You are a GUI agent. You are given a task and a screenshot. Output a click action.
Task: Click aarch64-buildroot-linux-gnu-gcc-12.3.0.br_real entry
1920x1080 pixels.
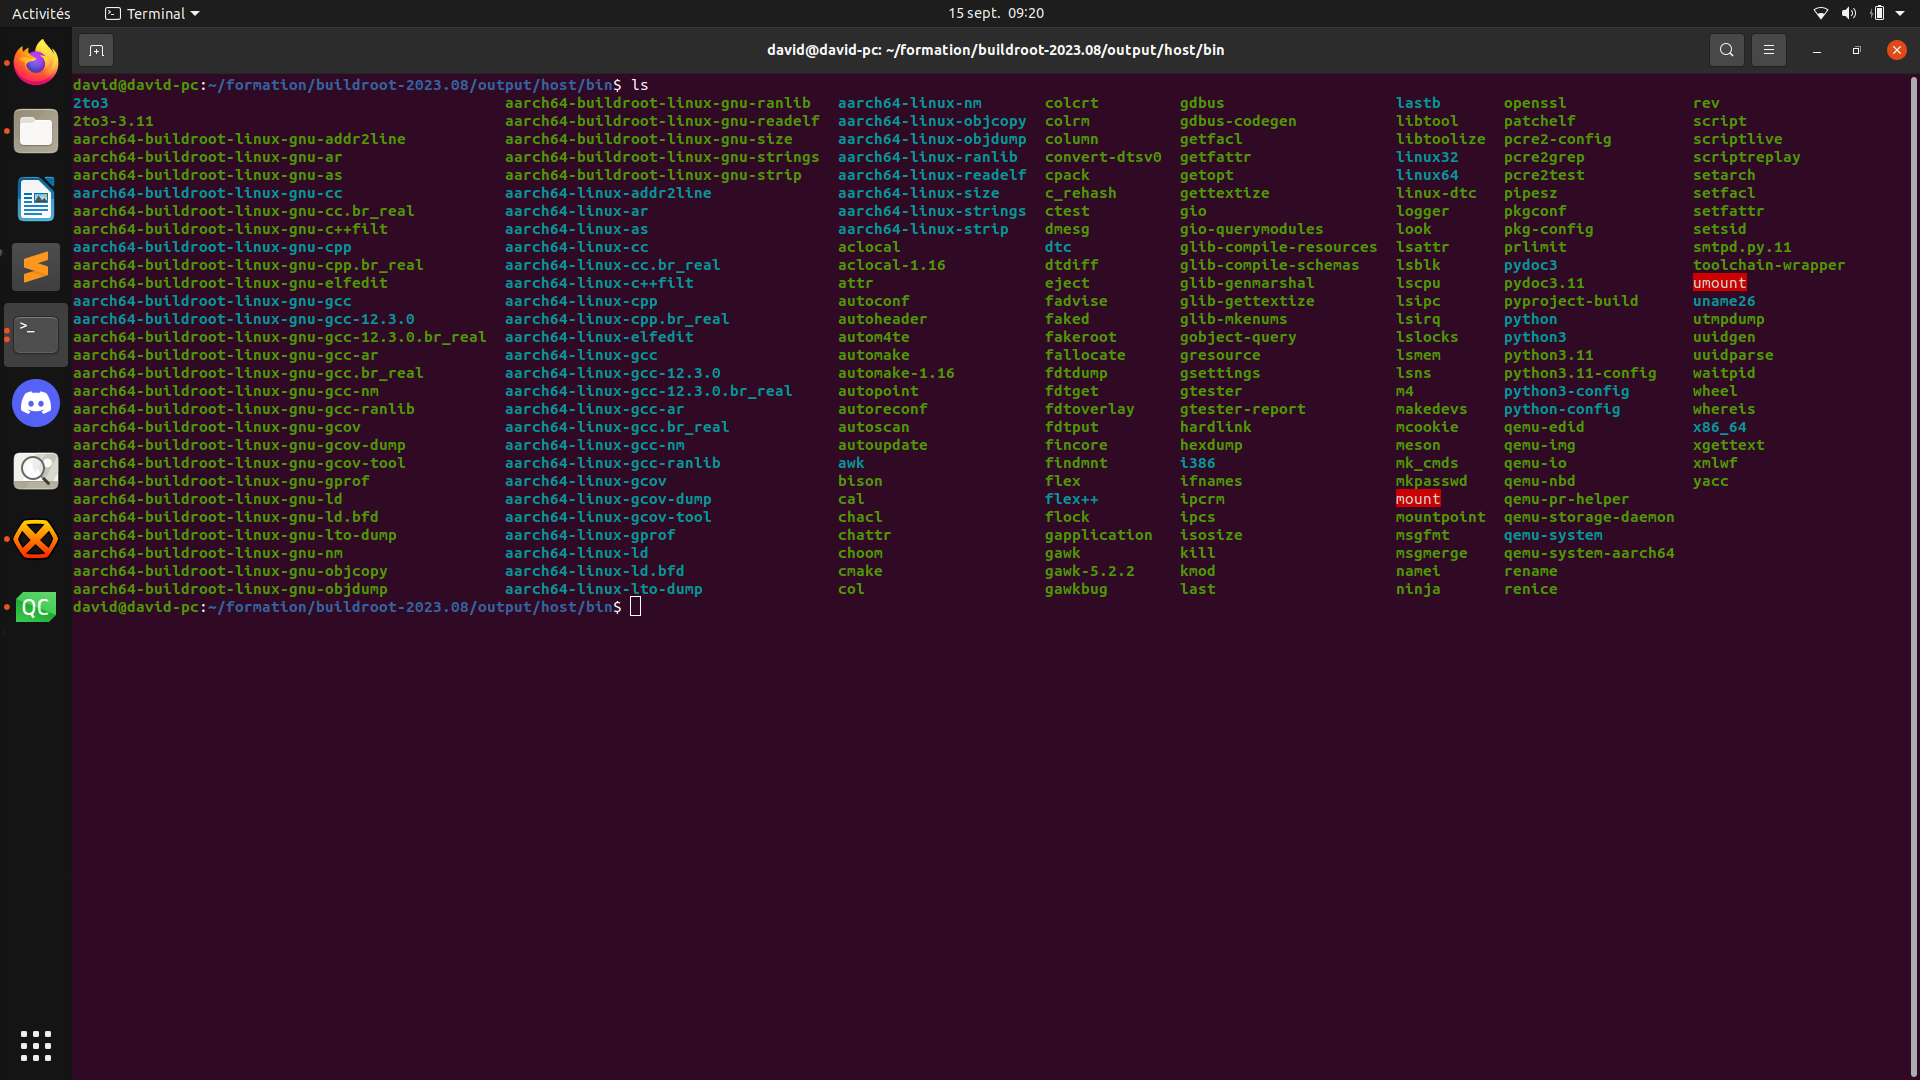279,337
